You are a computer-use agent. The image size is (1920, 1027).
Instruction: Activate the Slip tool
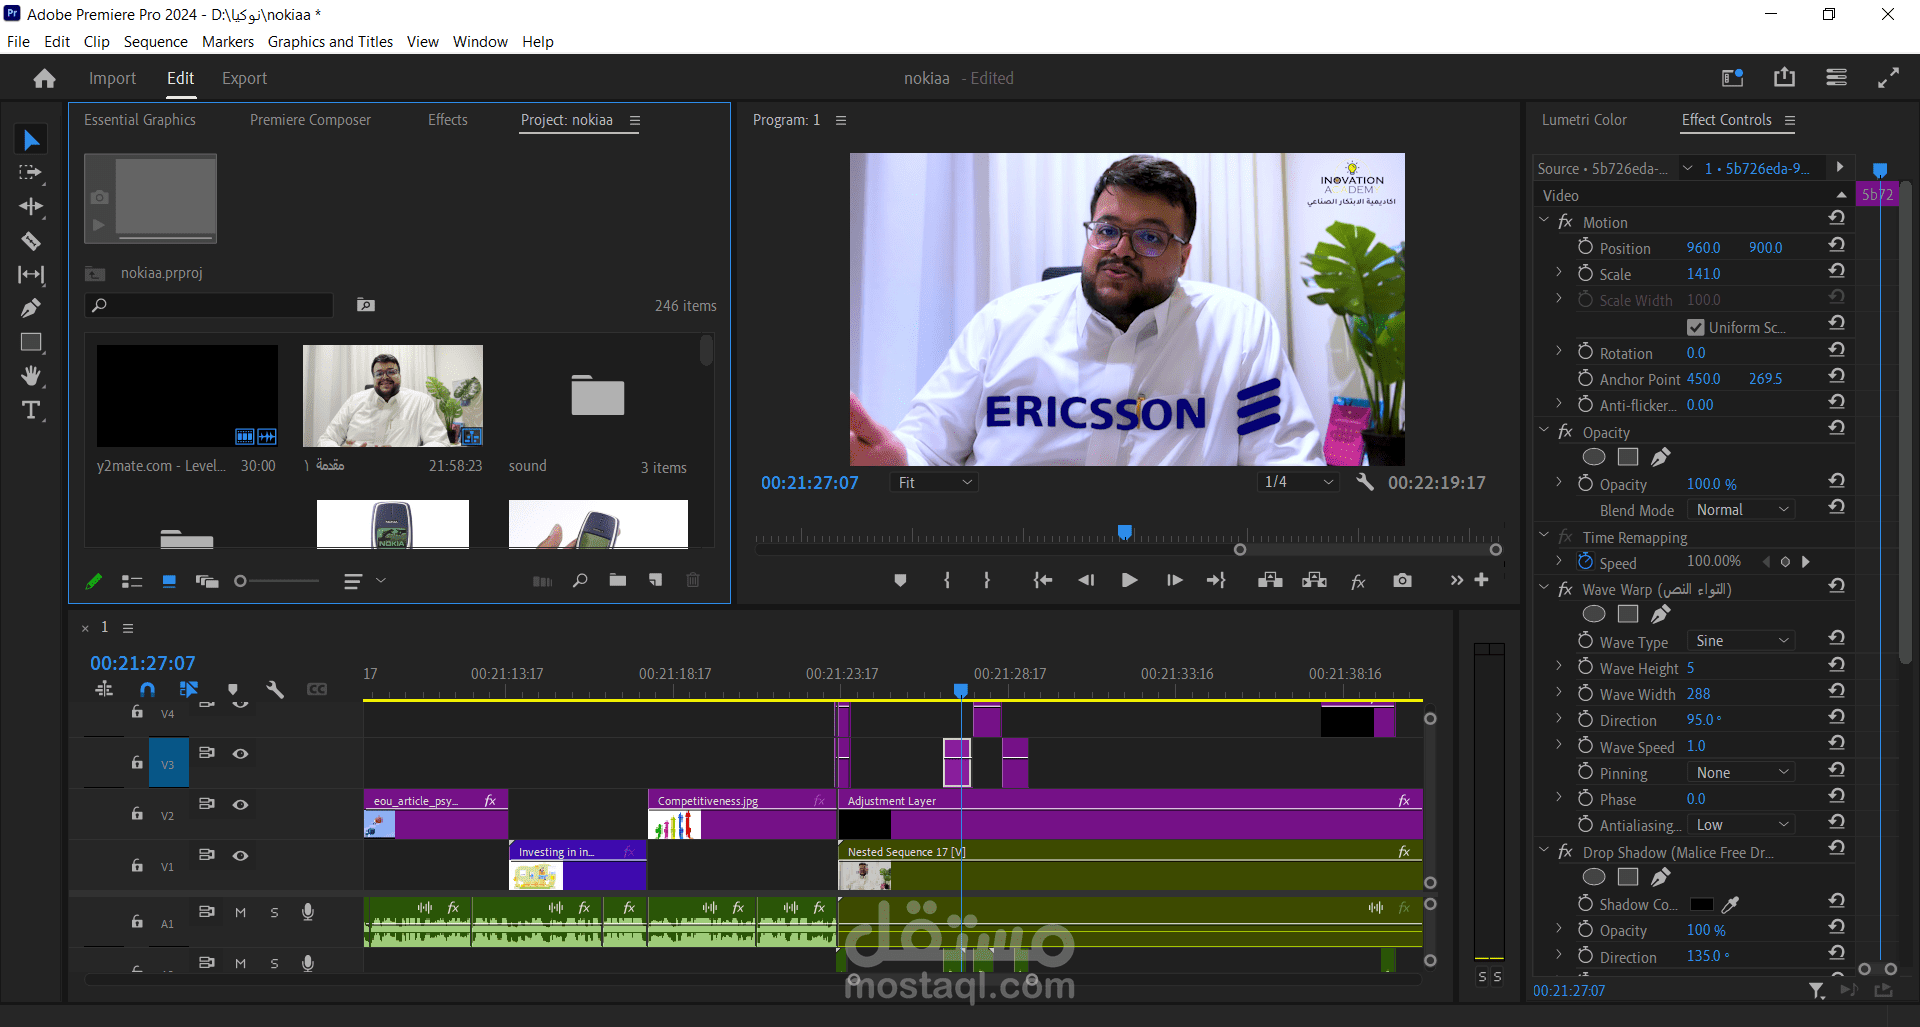pyautogui.click(x=31, y=274)
